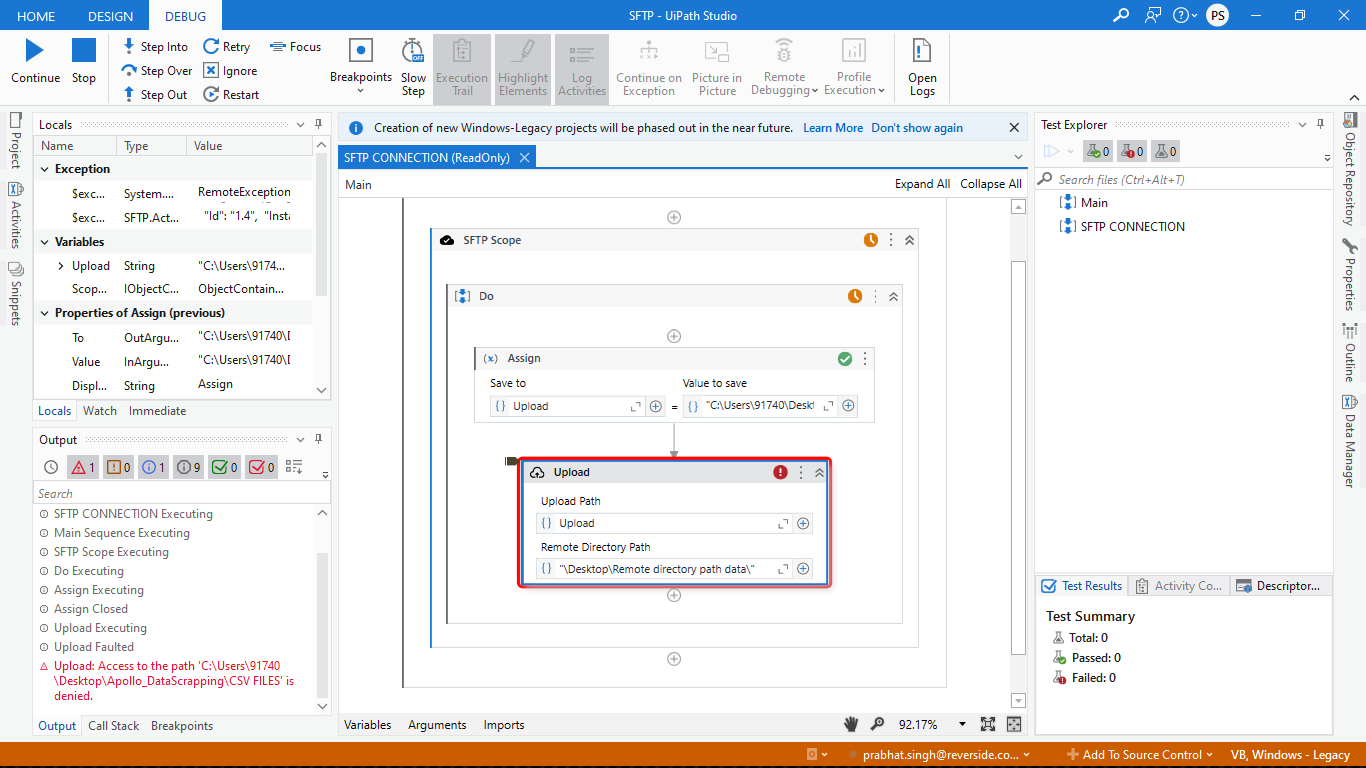Toggle the Focus debugging mode

click(x=295, y=46)
